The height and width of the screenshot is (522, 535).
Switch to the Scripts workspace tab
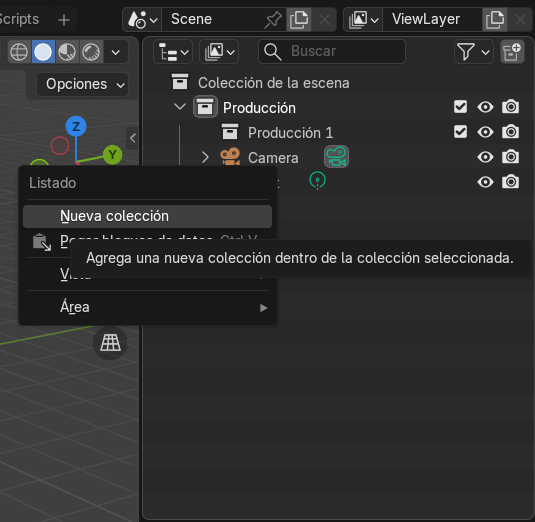click(x=19, y=19)
